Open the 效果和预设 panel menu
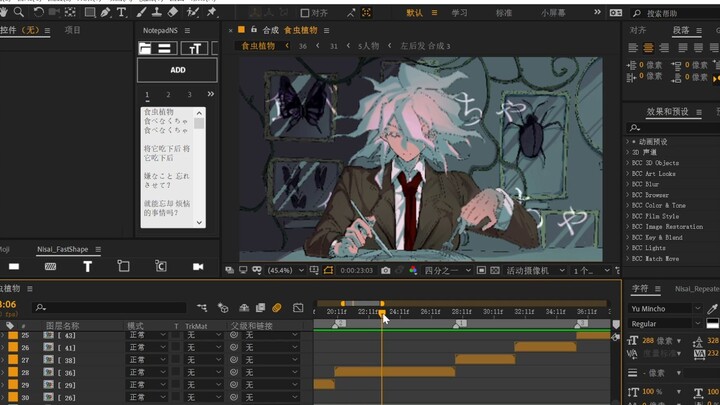This screenshot has width=720, height=405. coord(698,112)
